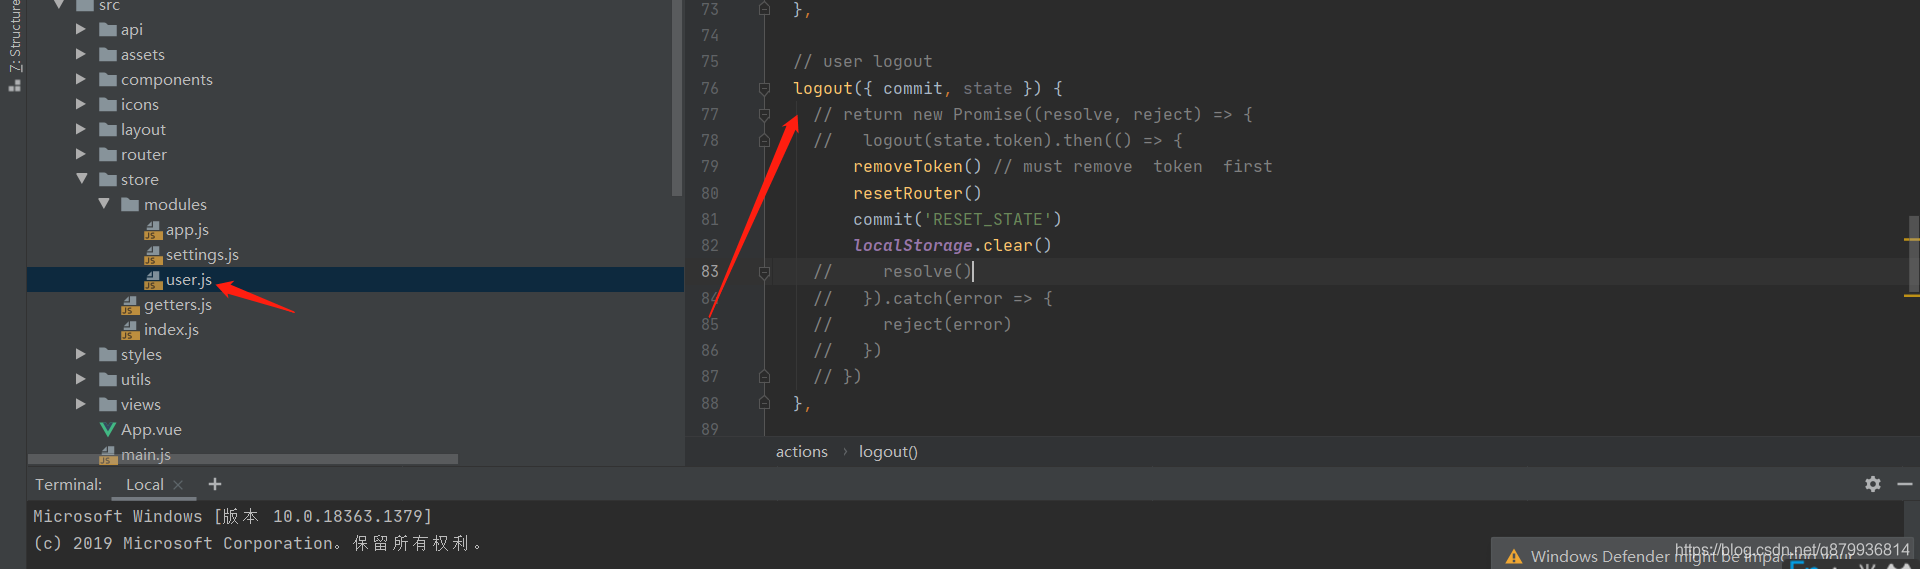The height and width of the screenshot is (569, 1920).
Task: Click the store folder icon
Action: (109, 179)
